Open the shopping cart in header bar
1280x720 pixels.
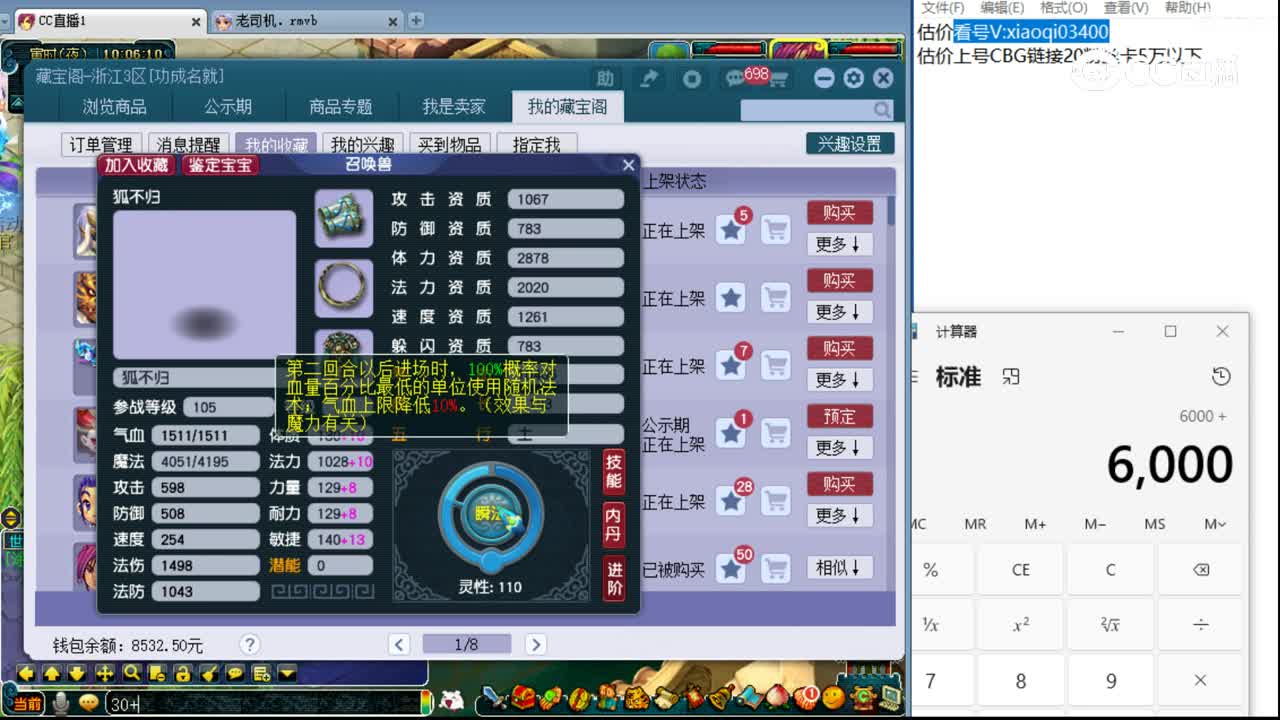pos(778,79)
